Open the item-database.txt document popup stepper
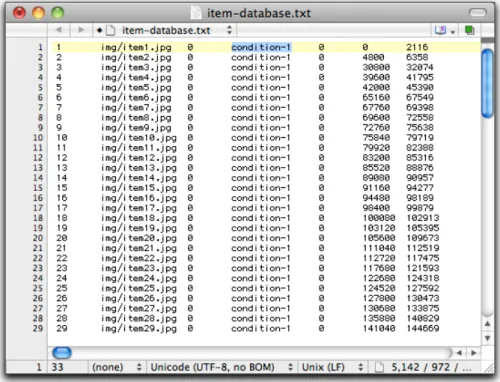The height and width of the screenshot is (382, 500). point(229,30)
